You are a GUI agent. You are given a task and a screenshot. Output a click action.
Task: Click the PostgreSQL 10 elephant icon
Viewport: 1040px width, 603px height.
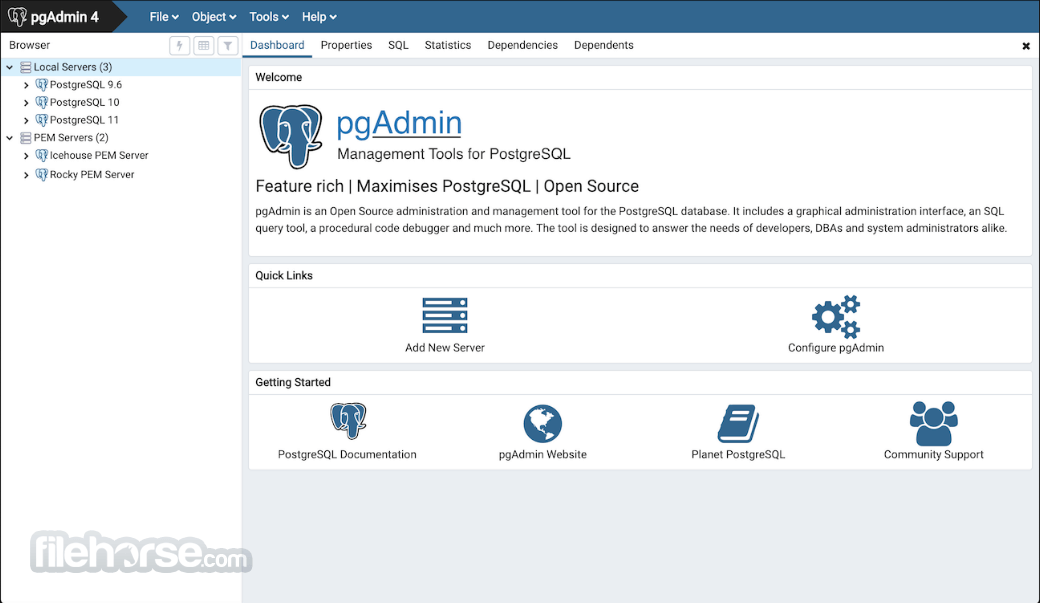point(42,102)
